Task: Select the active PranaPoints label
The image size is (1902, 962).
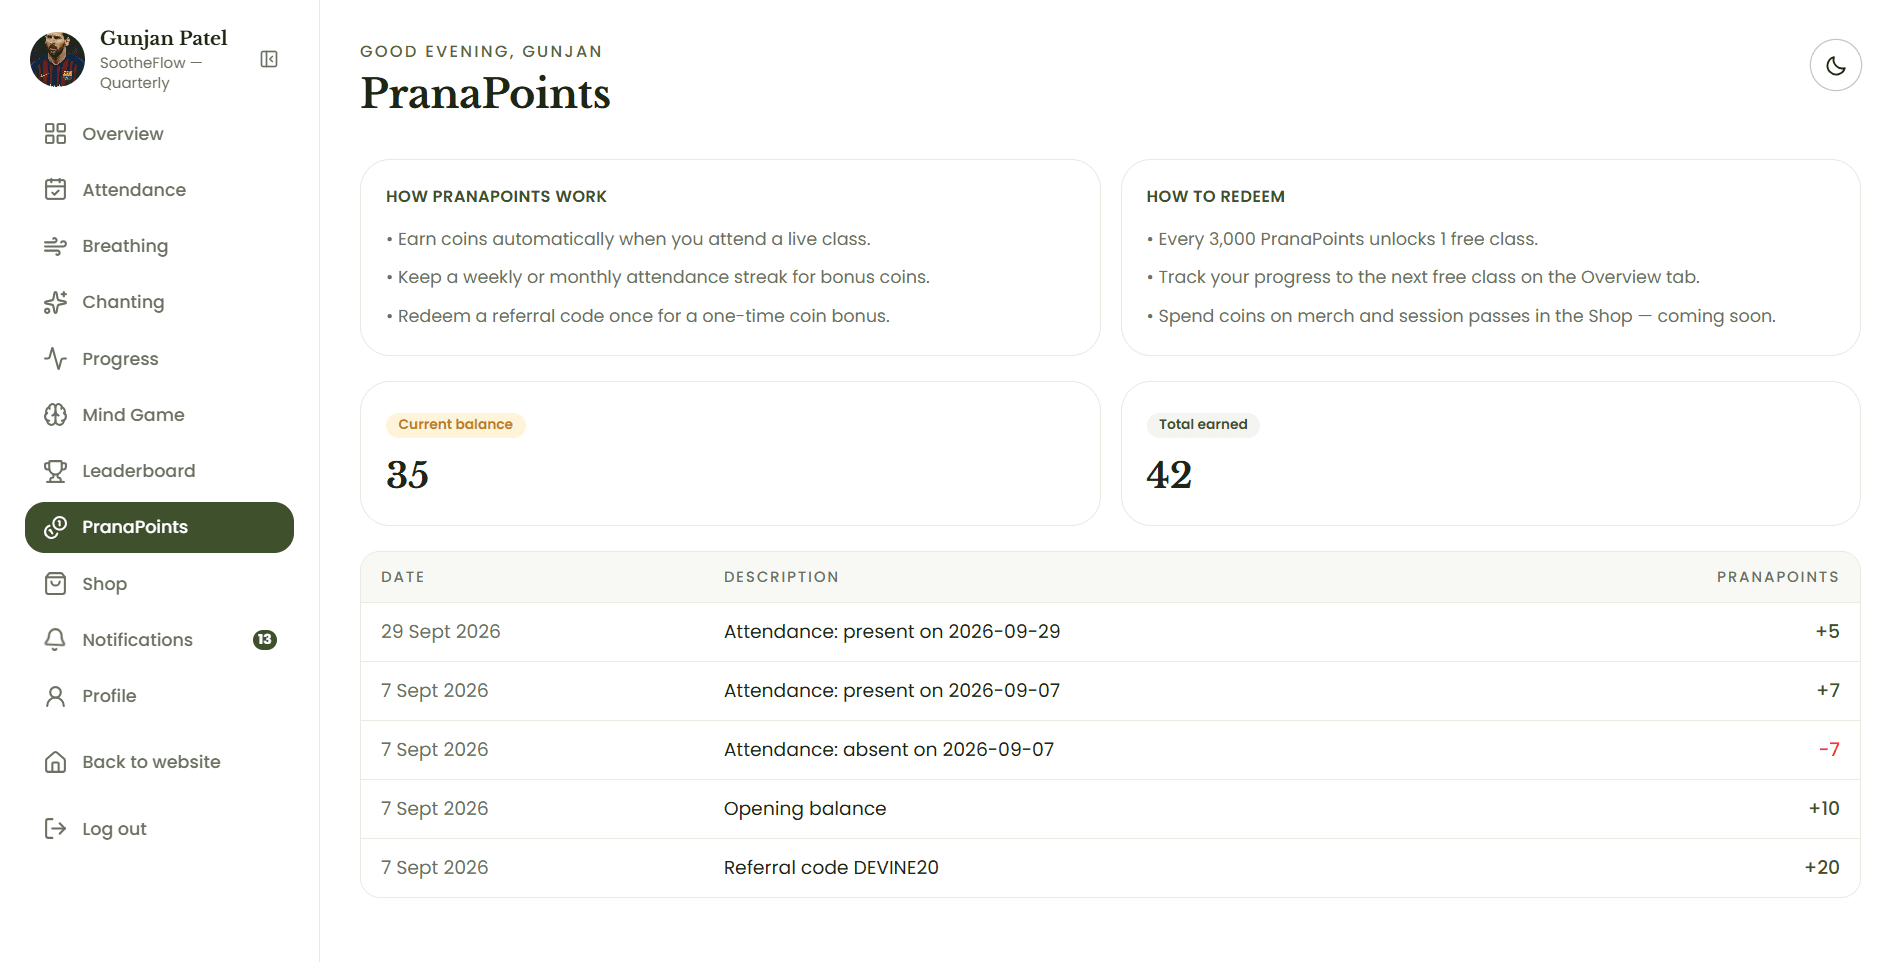Action: click(135, 527)
